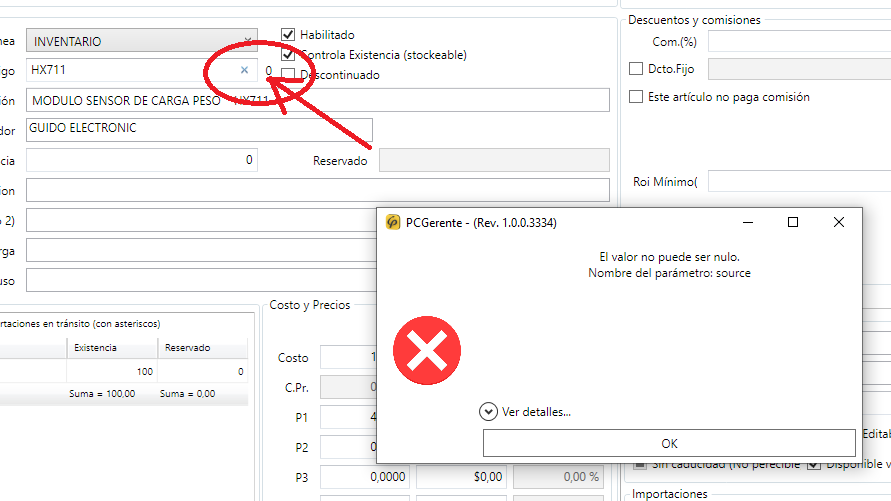Image resolution: width=891 pixels, height=501 pixels.
Task: Uncheck the Habilitado checkbox
Action: coord(289,35)
